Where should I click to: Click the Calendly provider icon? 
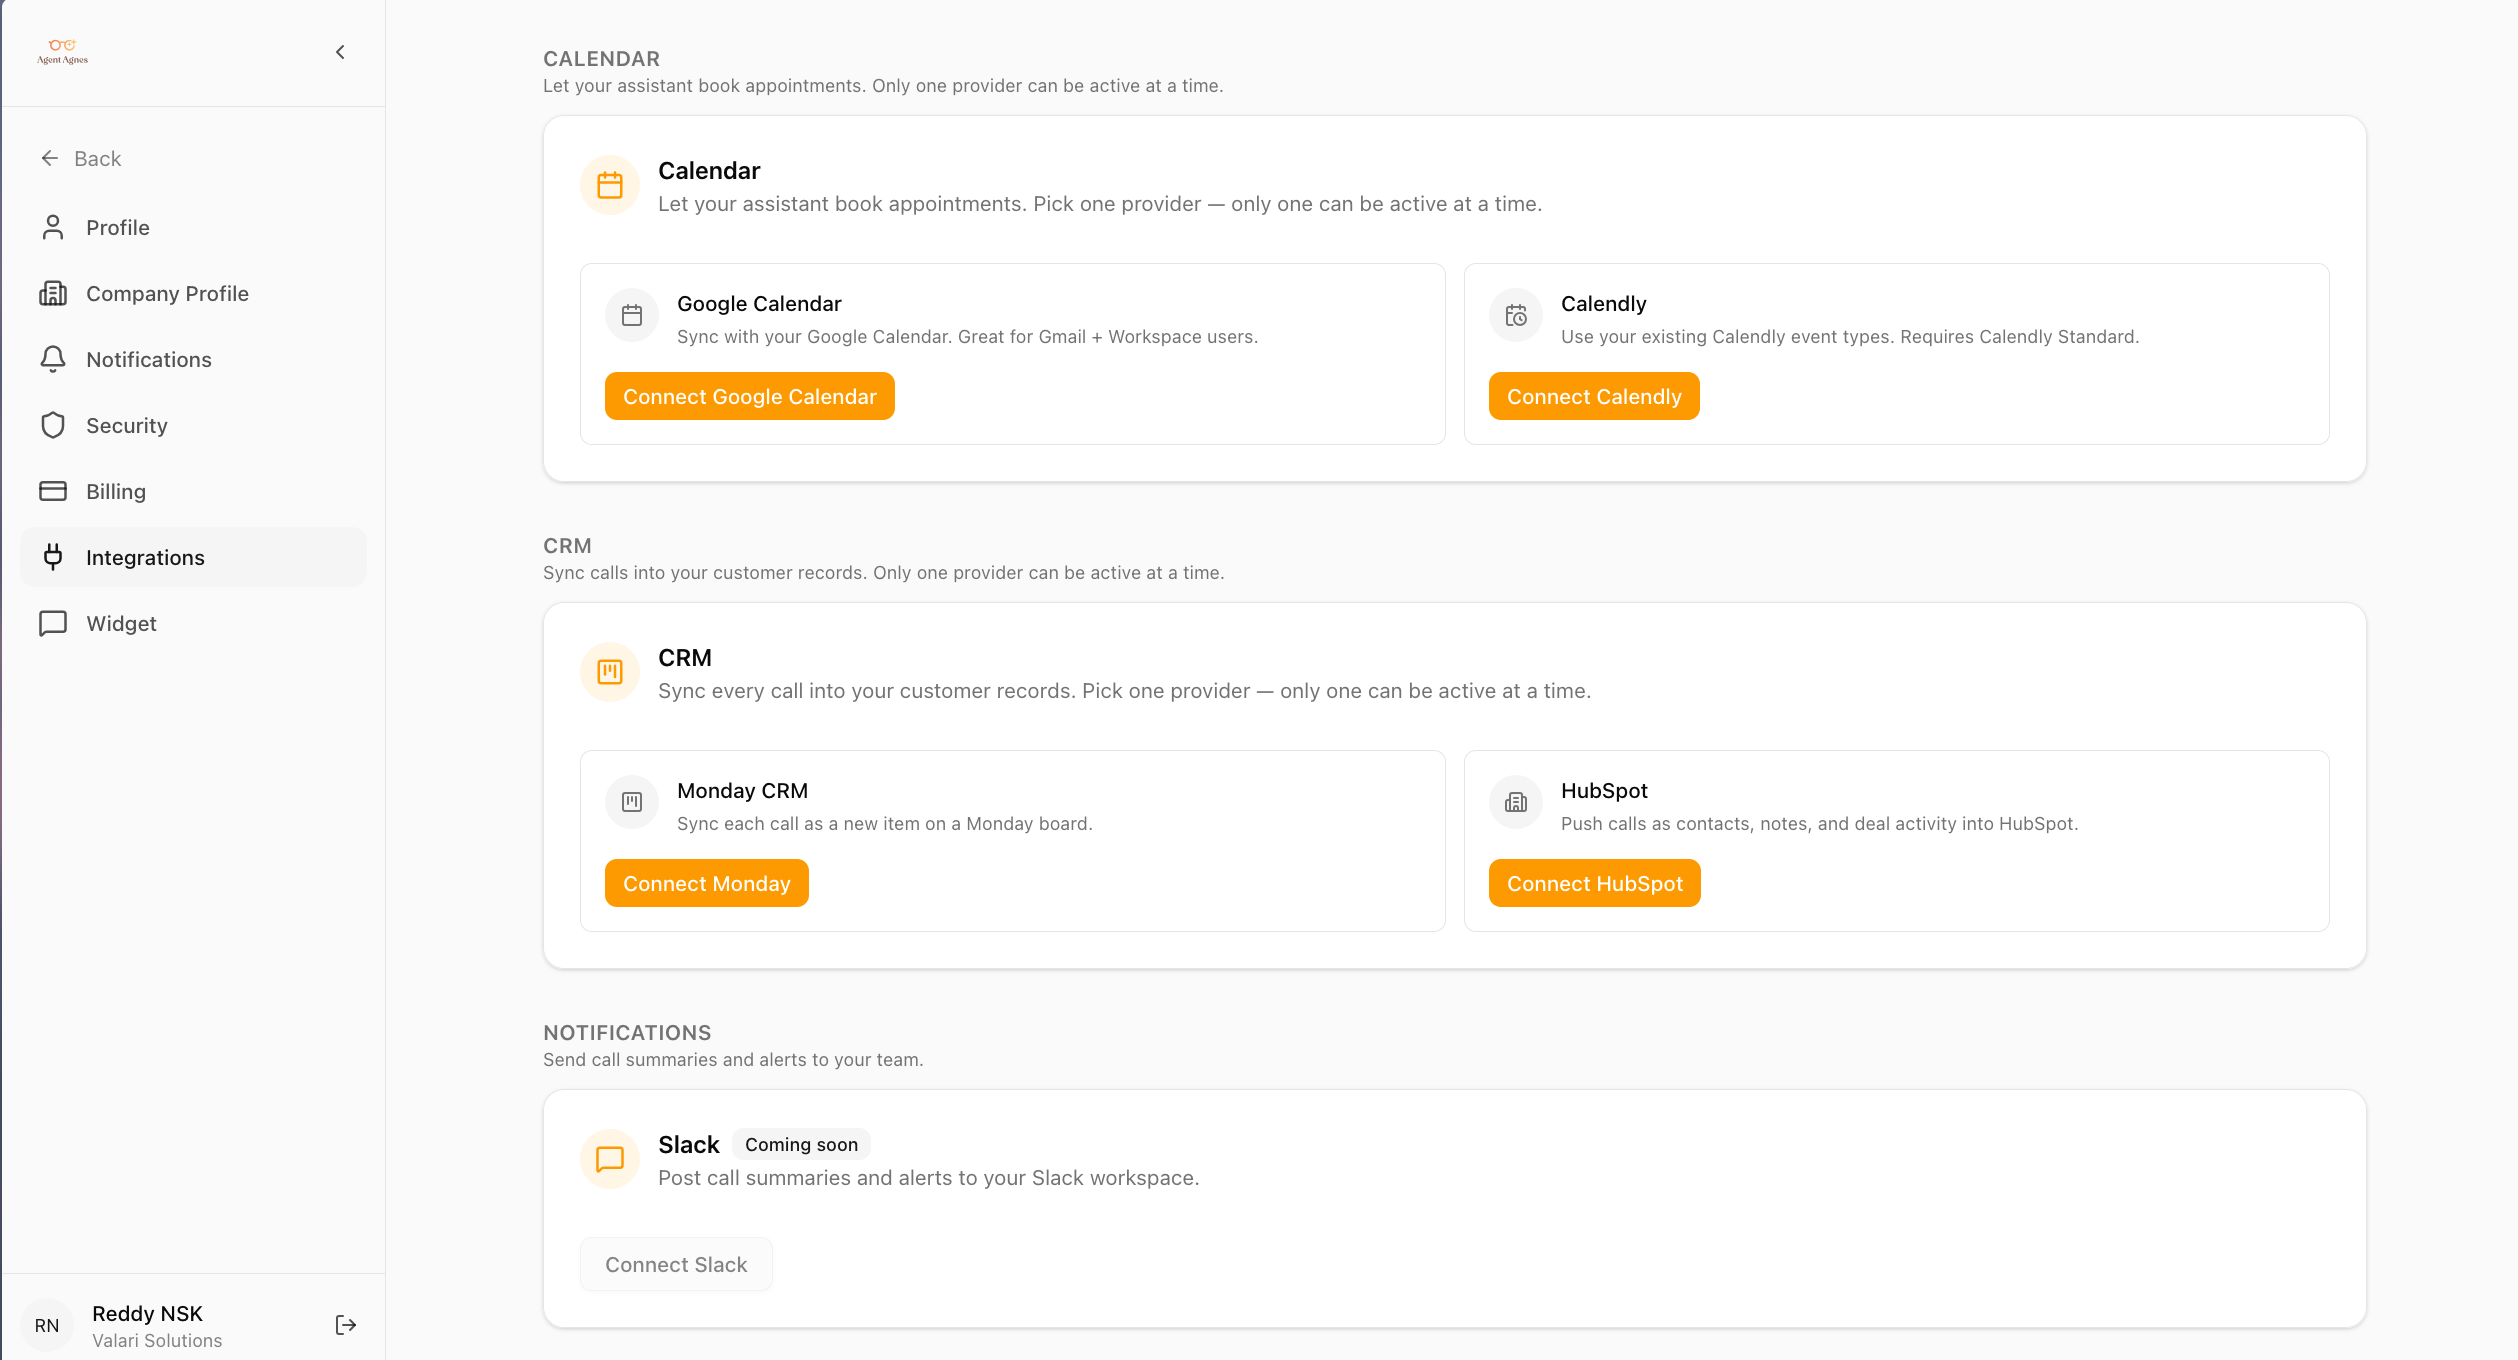tap(1516, 316)
